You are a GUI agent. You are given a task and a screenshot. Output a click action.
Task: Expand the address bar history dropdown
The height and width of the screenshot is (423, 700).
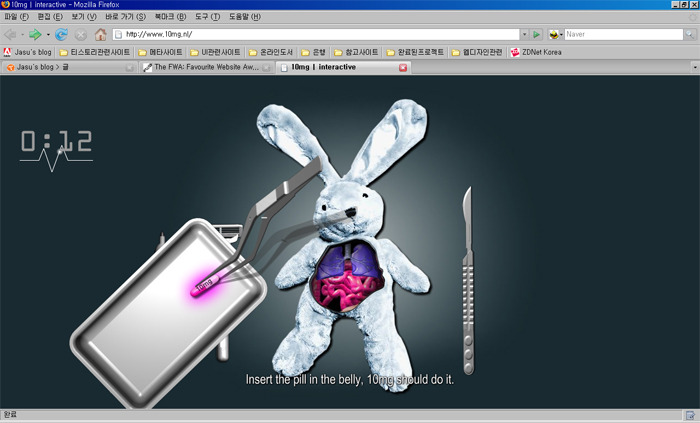[525, 34]
